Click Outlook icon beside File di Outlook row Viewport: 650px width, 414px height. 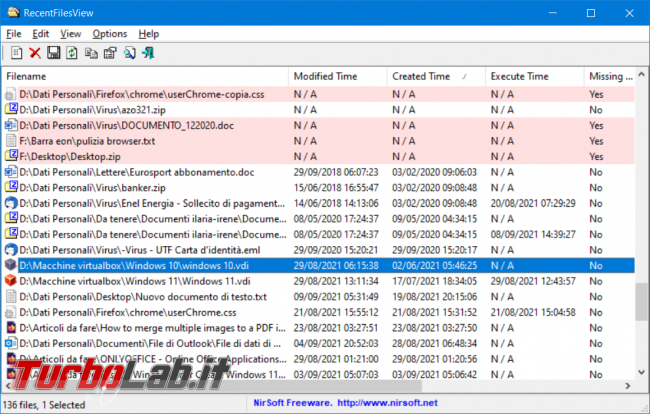pos(10,344)
